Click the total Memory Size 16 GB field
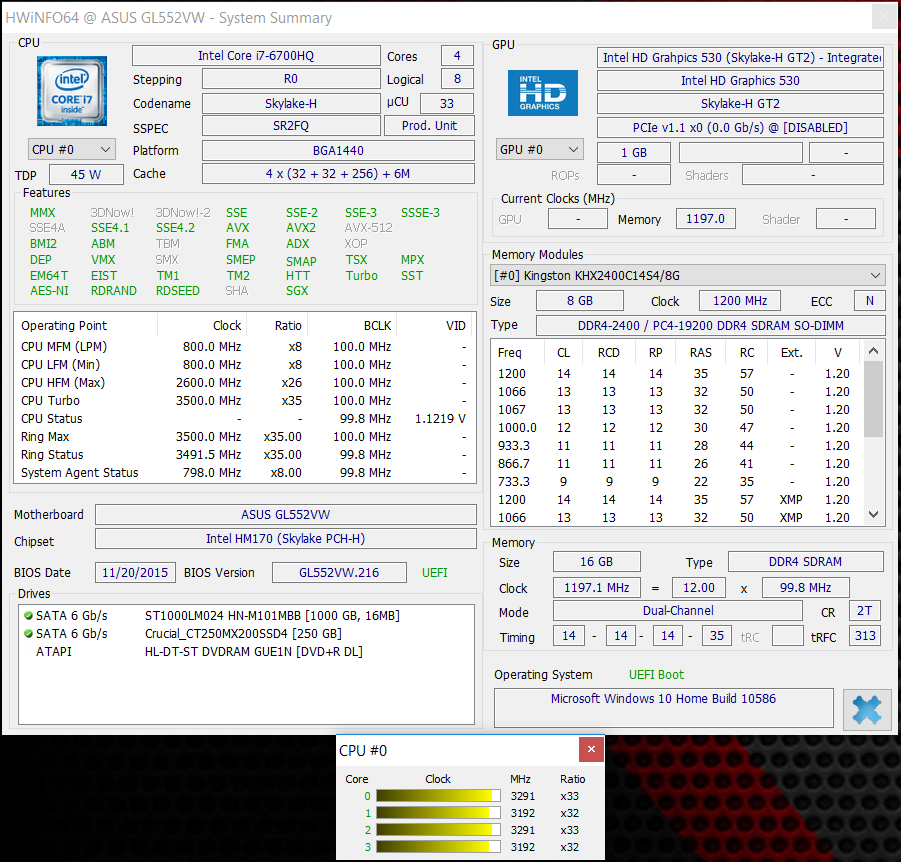Screen dimensions: 901x862 tap(596, 561)
